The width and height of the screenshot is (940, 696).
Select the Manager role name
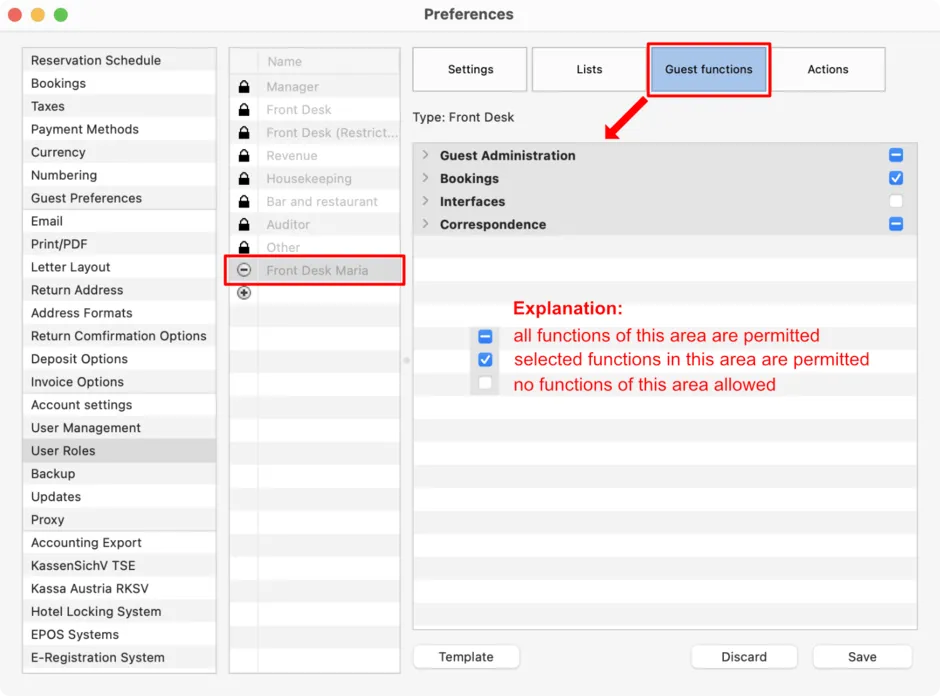[x=293, y=87]
